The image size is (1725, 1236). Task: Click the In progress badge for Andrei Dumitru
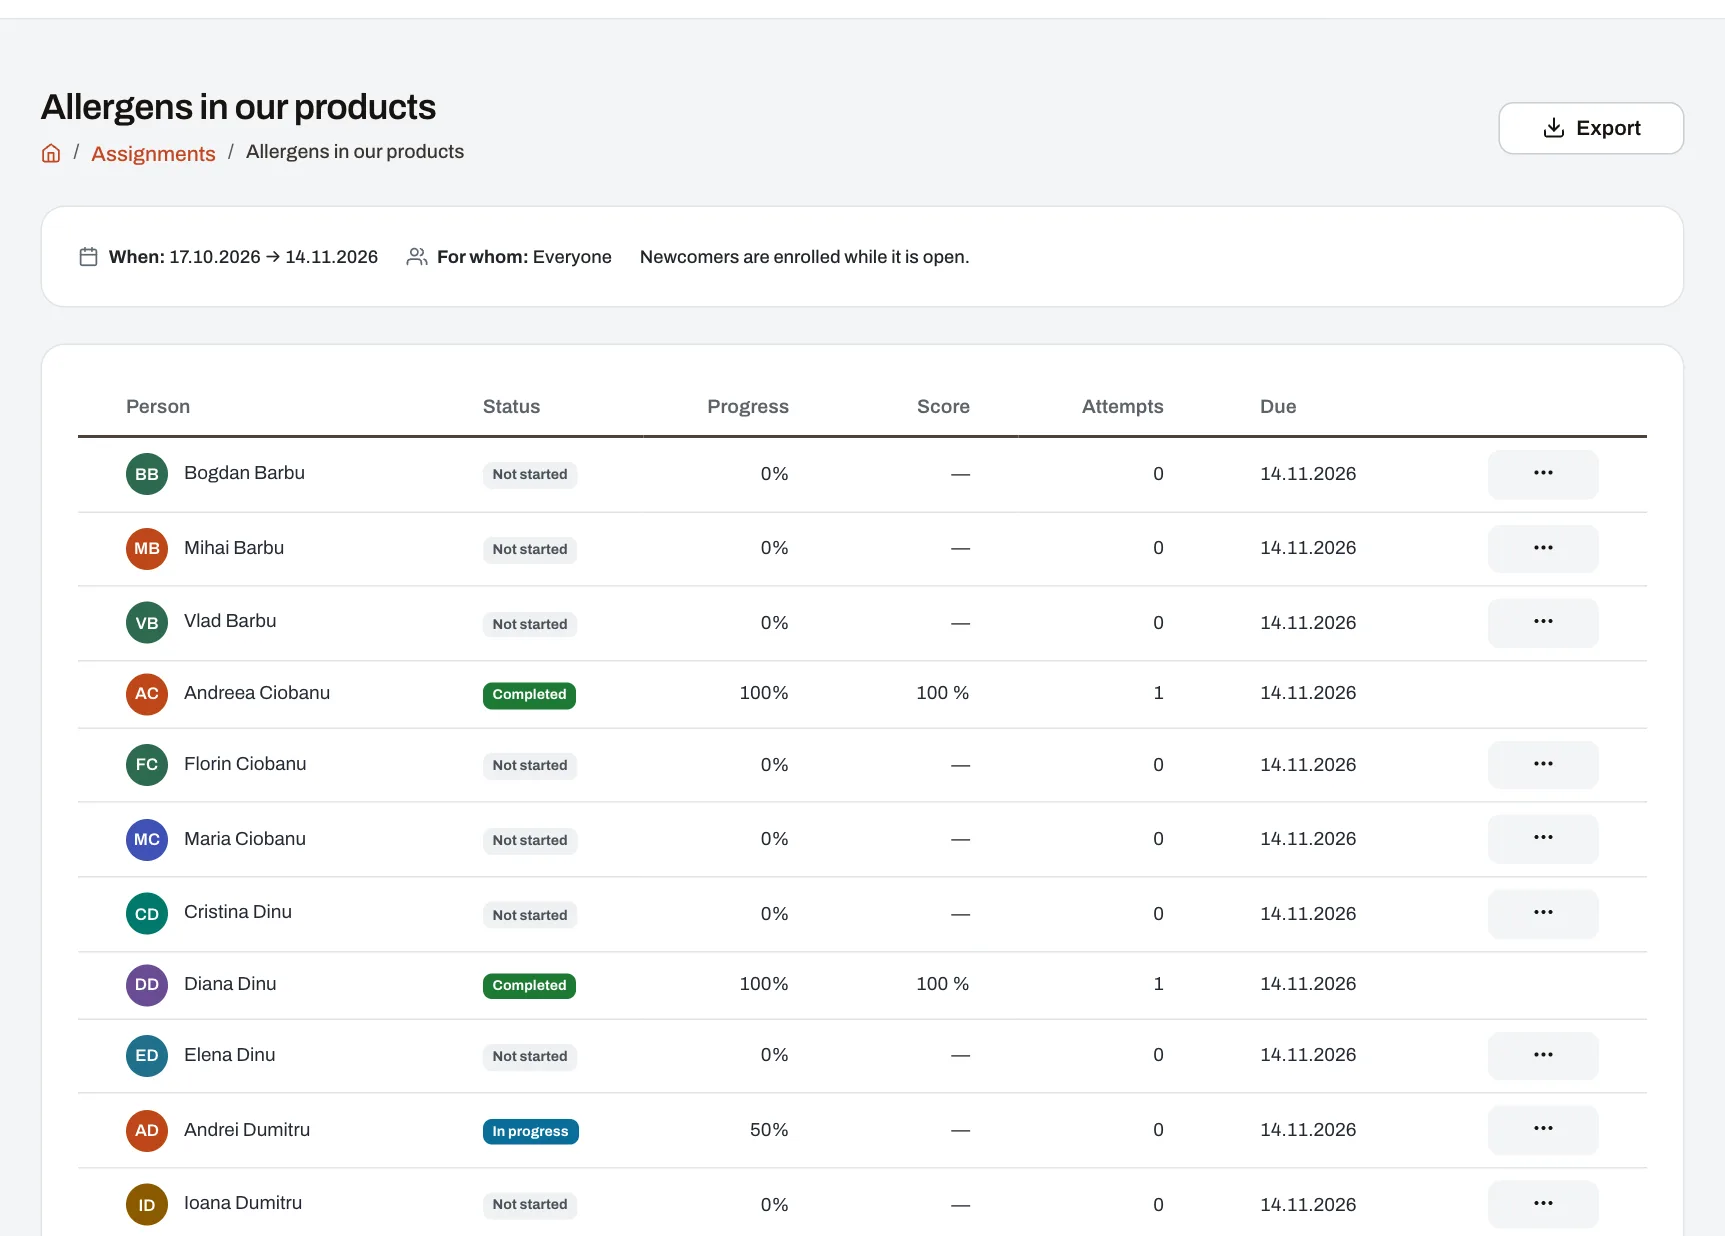530,1131
